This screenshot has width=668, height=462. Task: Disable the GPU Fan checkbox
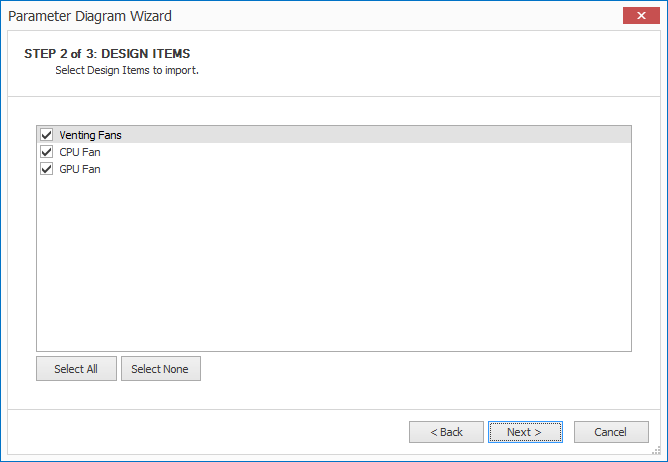coord(46,169)
